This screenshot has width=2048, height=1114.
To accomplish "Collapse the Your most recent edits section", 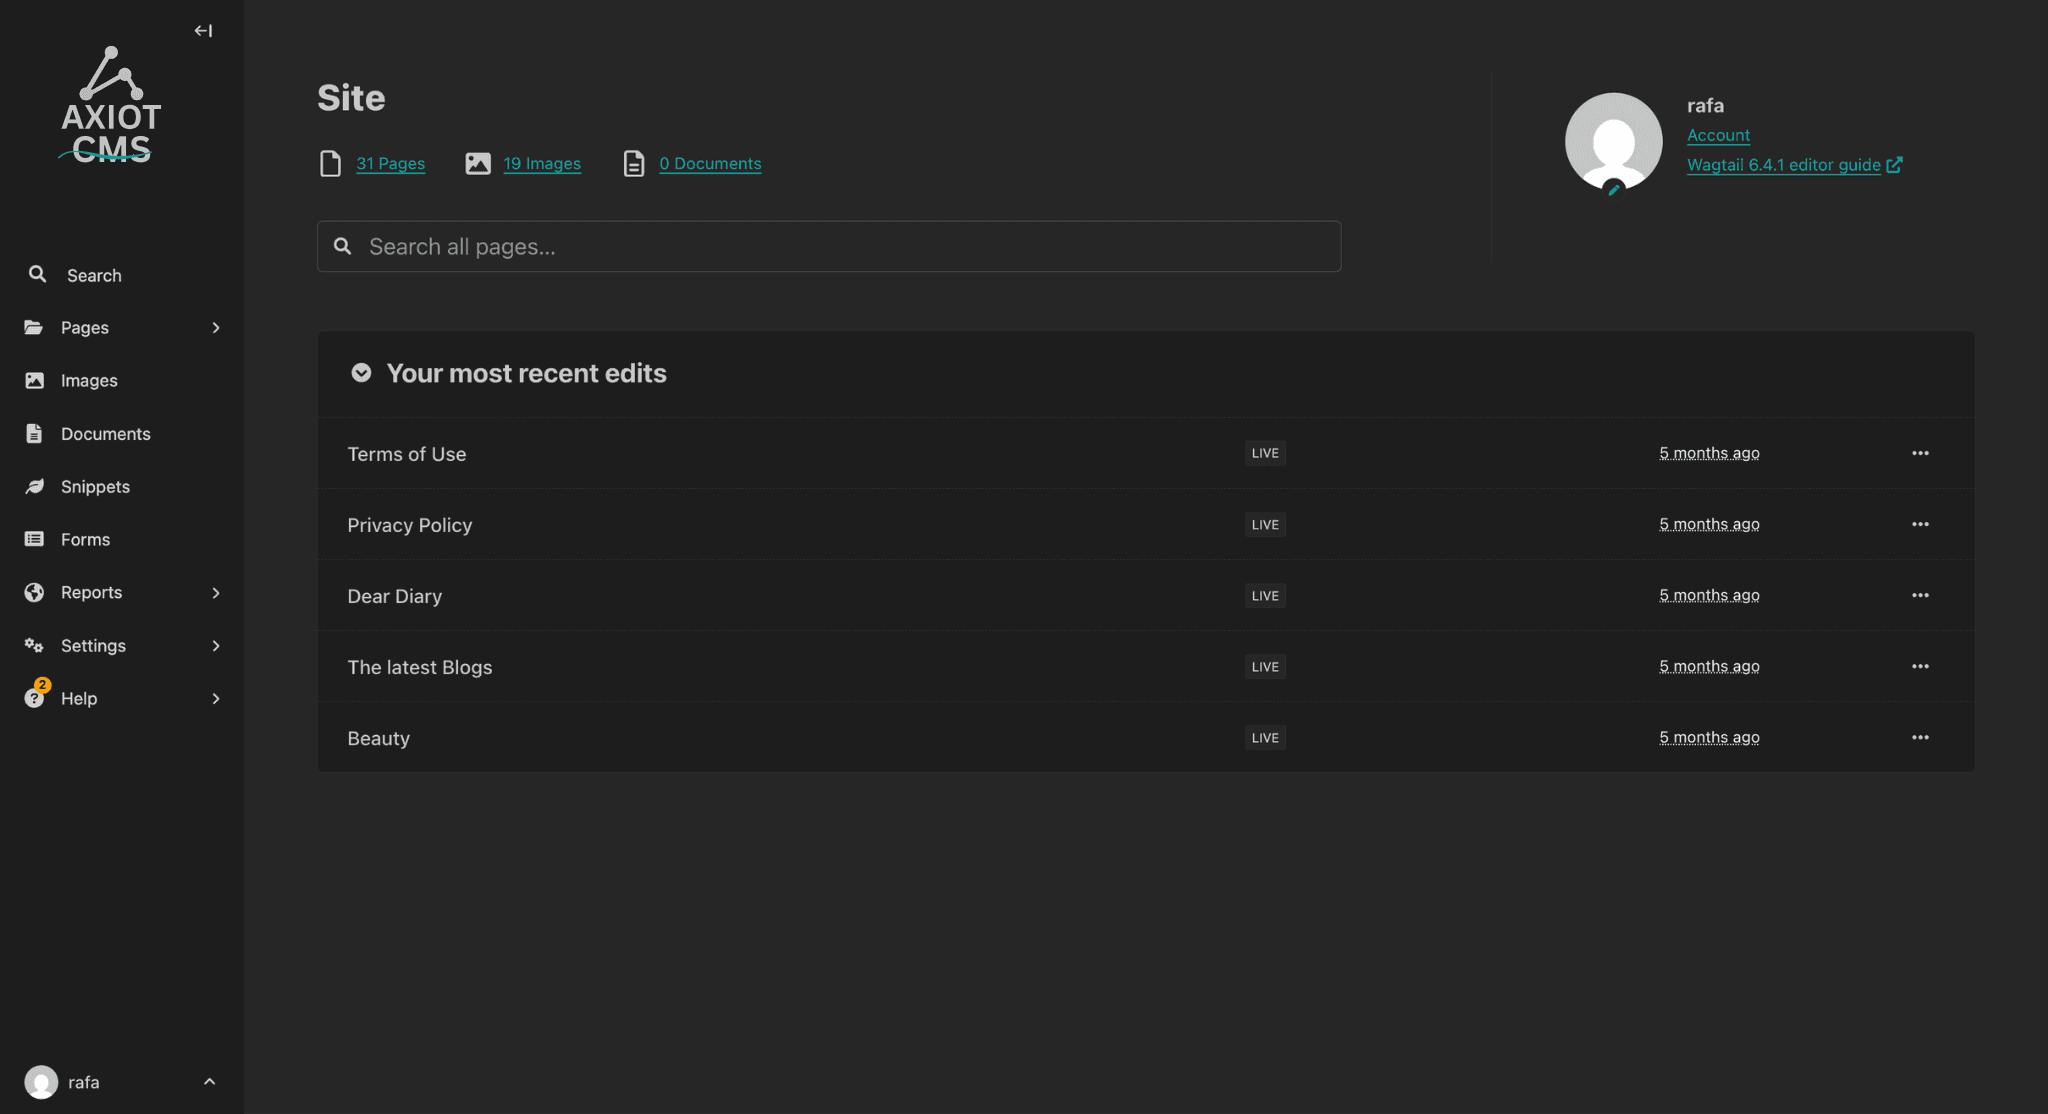I will click(x=361, y=373).
